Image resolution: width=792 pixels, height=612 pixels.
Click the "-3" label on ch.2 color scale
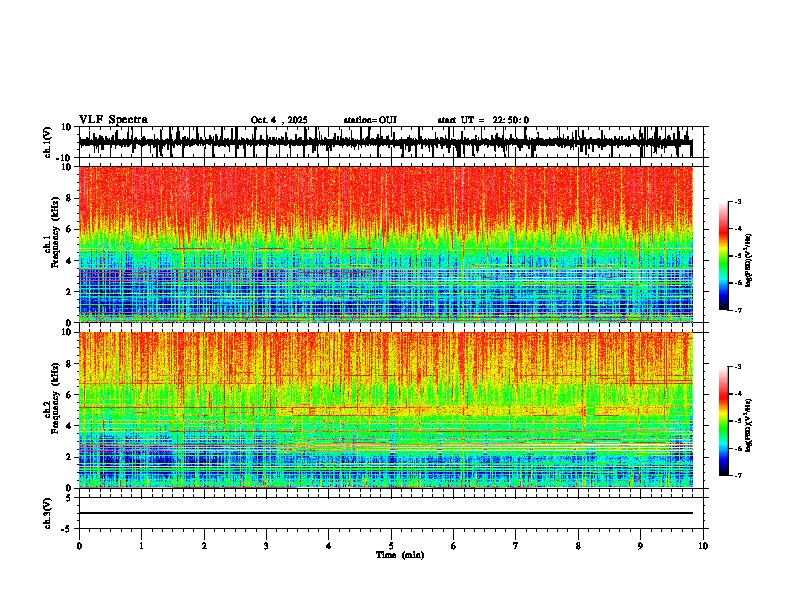[738, 367]
